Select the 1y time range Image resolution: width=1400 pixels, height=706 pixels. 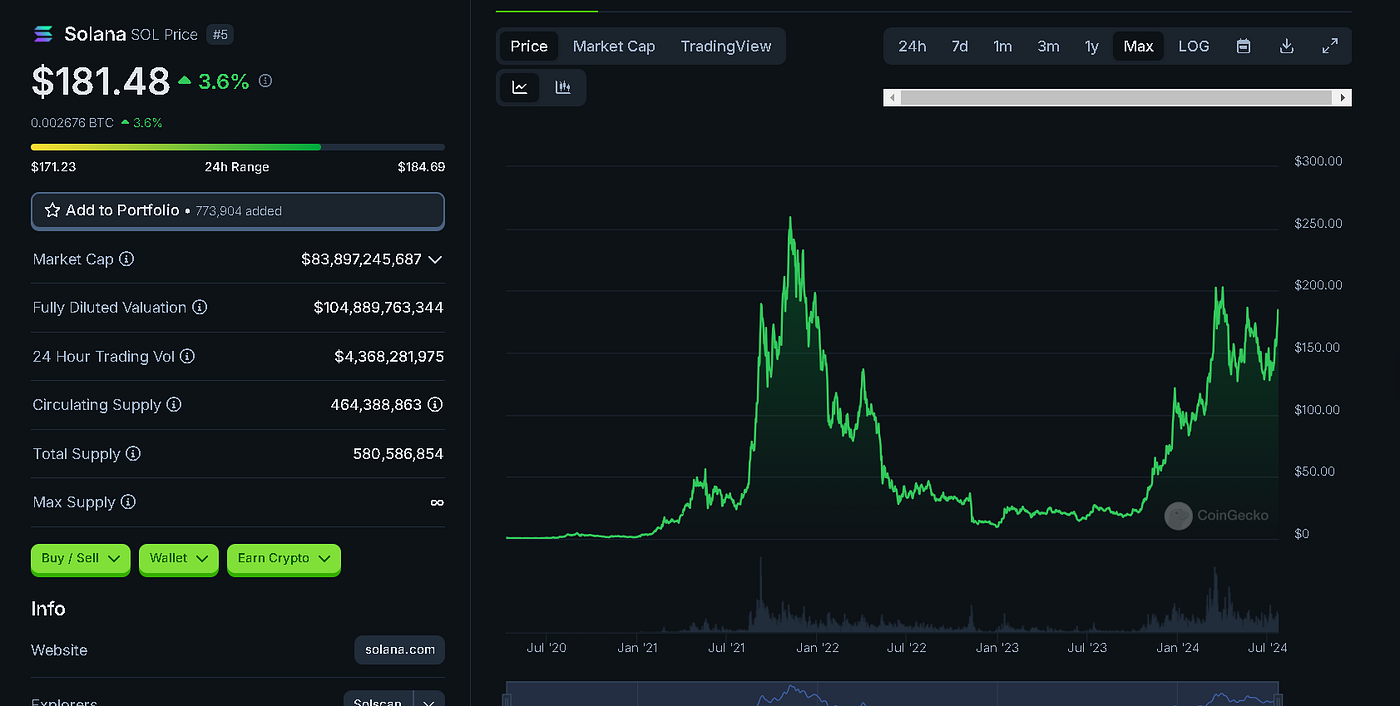pos(1092,46)
